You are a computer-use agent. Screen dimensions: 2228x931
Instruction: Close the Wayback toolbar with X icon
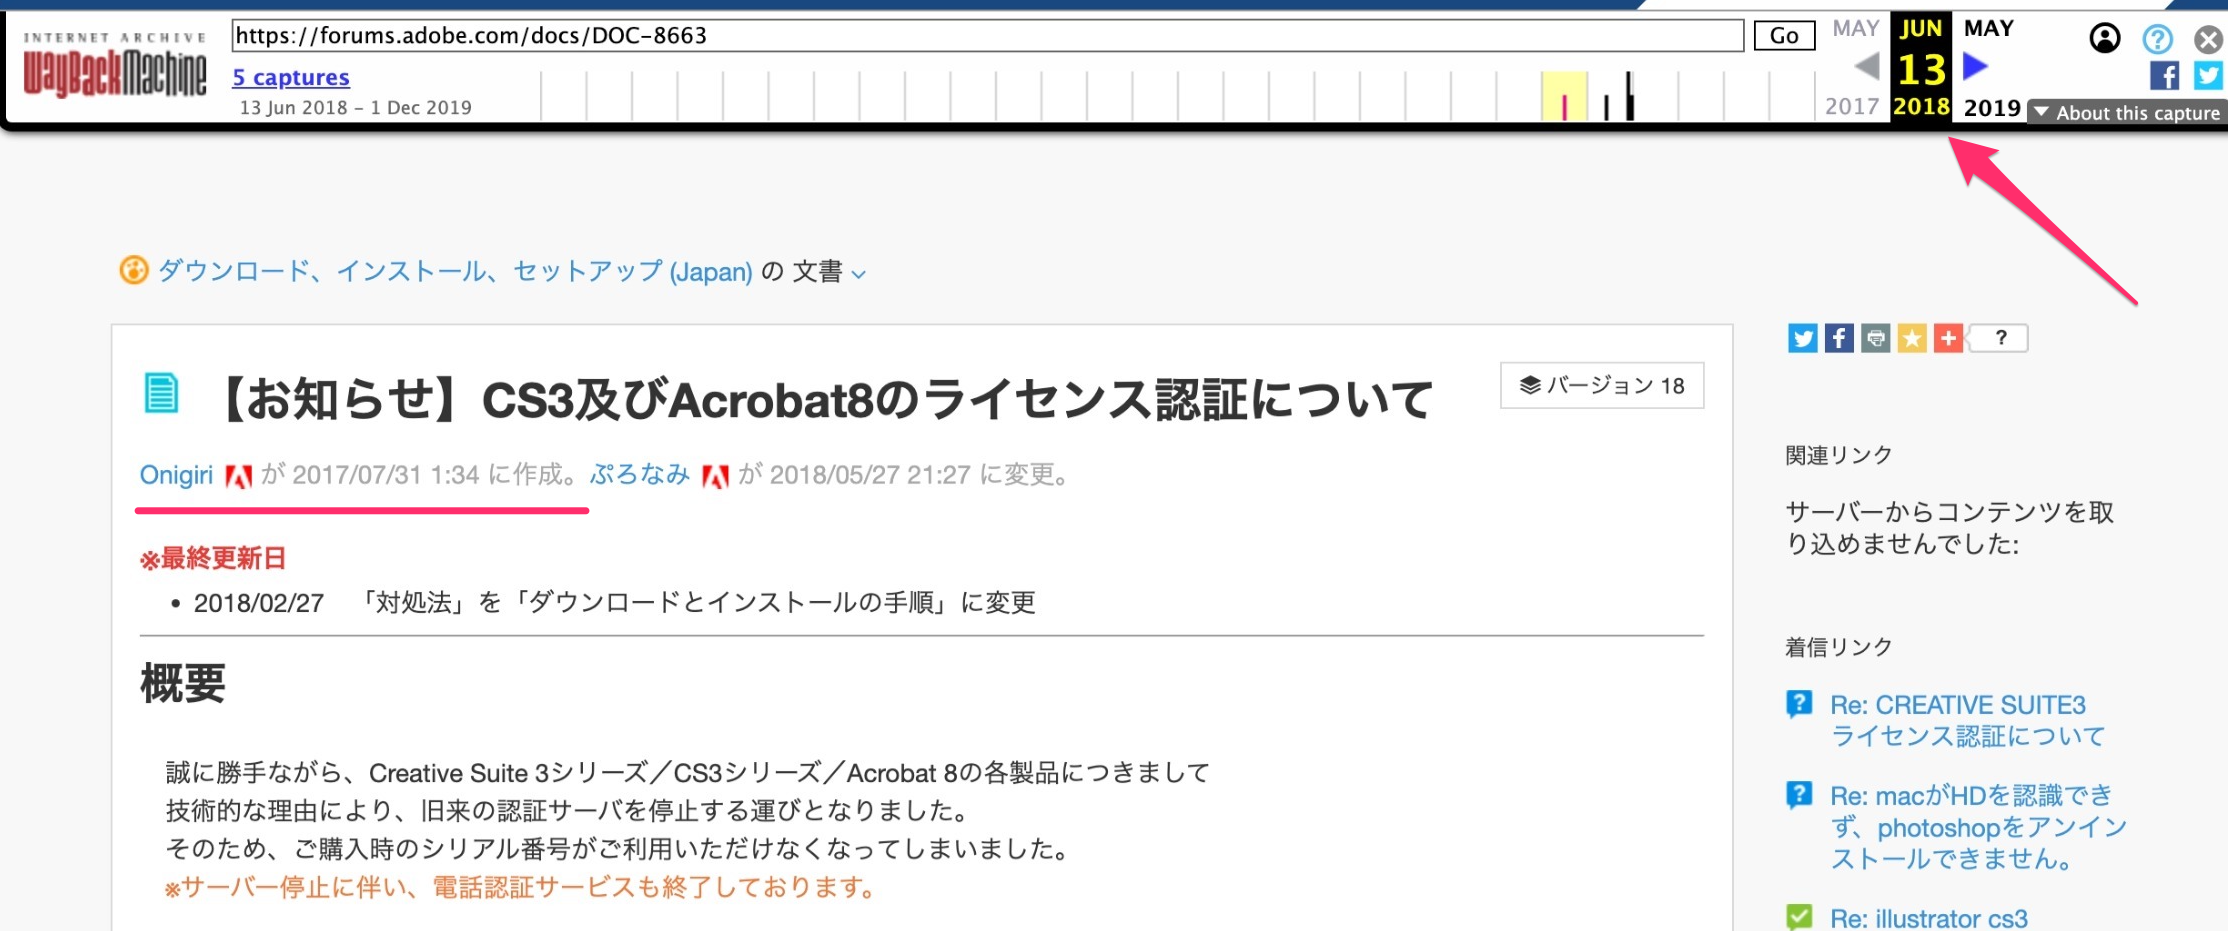(x=2208, y=39)
